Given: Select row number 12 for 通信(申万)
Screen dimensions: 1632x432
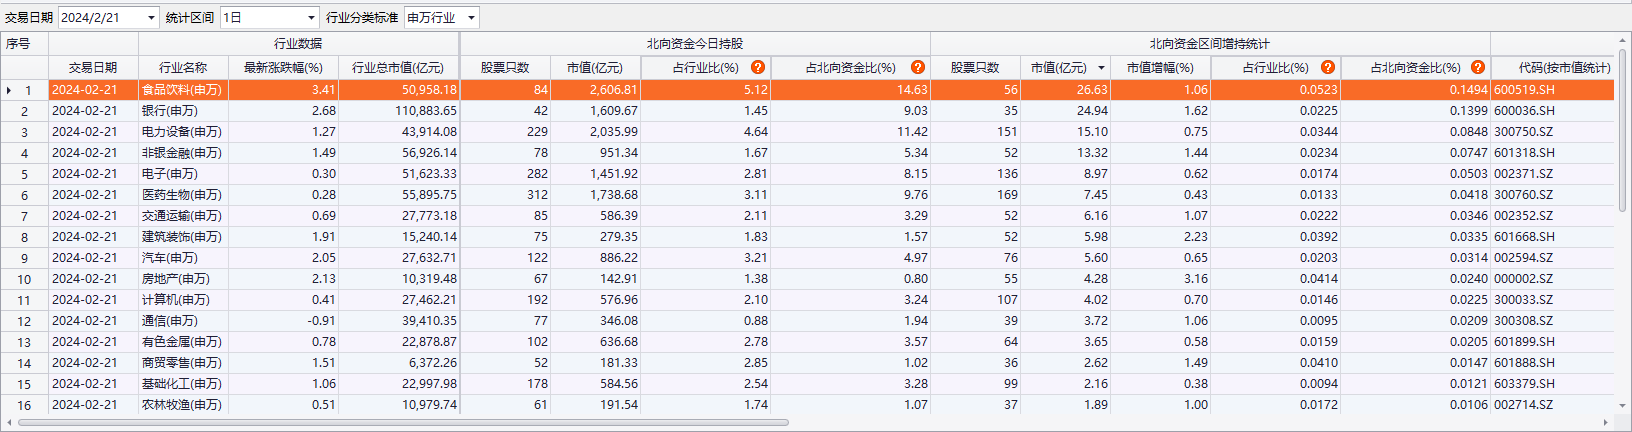Looking at the screenshot, I should pos(24,321).
